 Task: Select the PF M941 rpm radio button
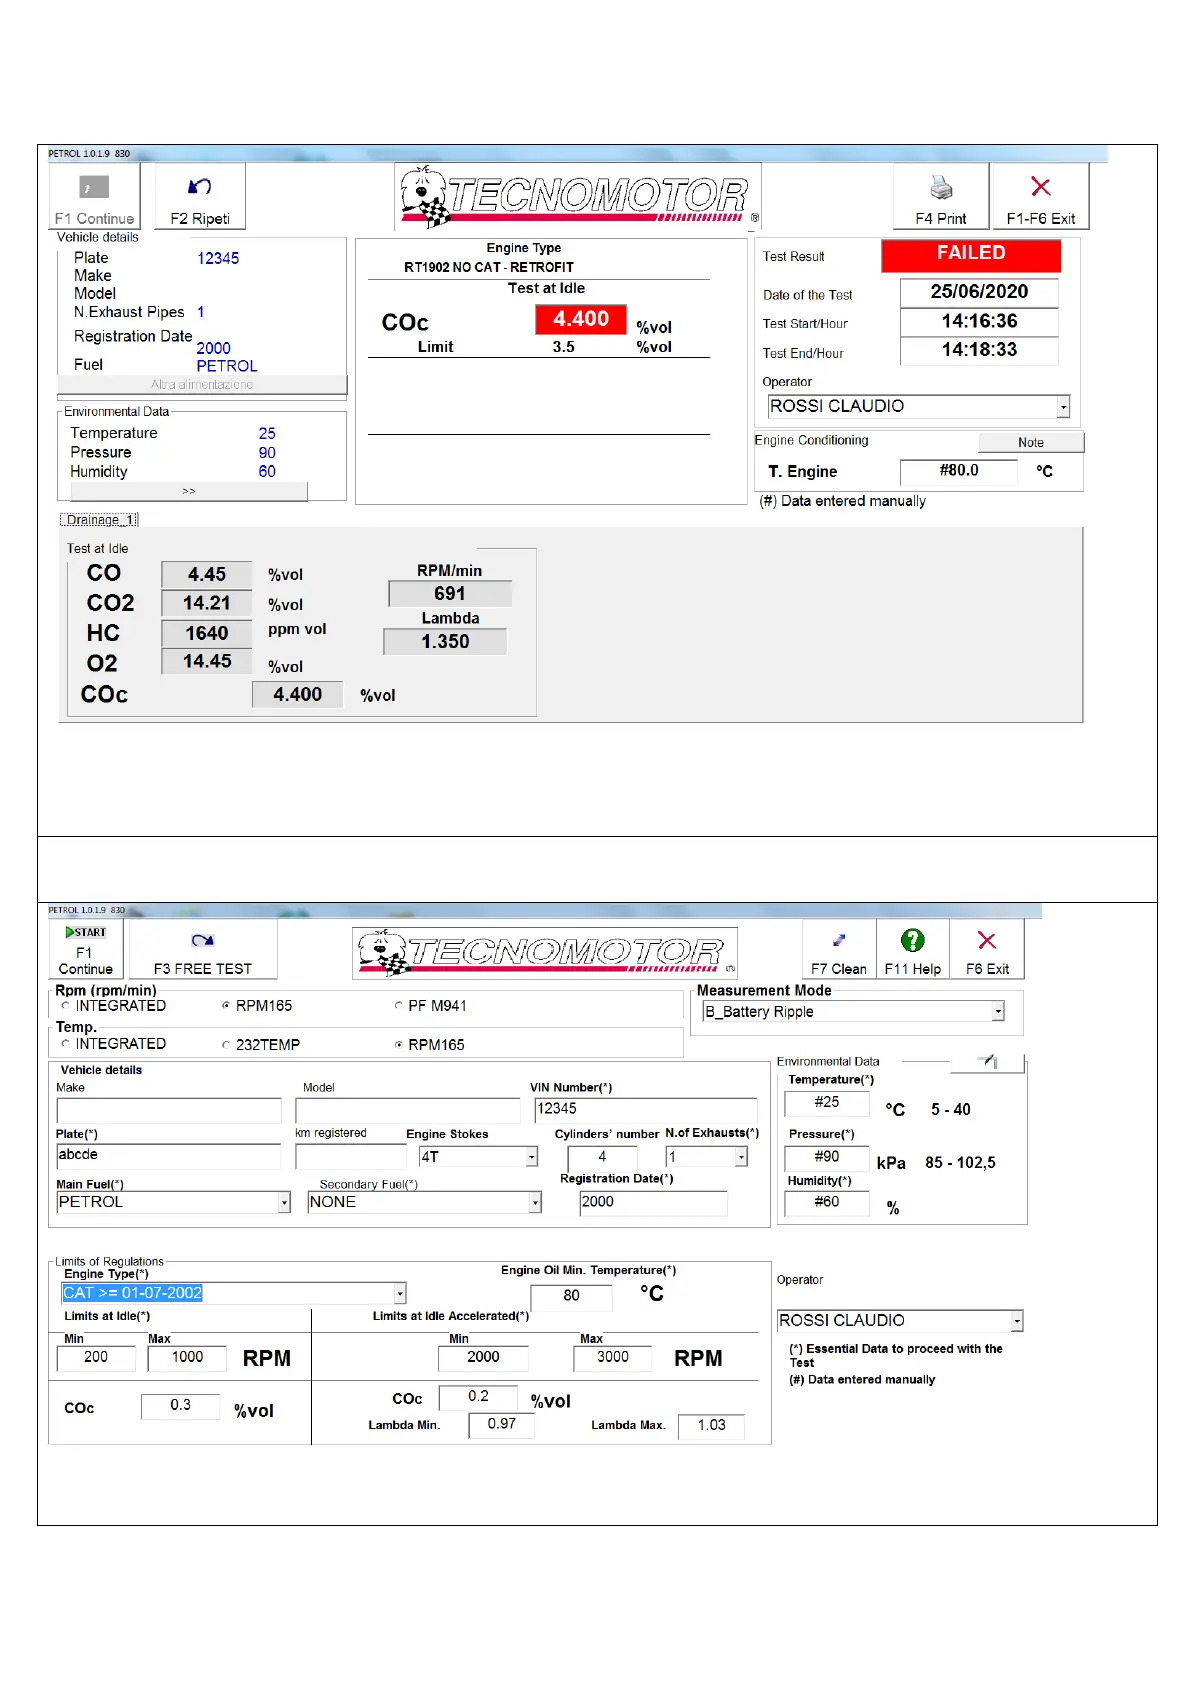point(399,1006)
